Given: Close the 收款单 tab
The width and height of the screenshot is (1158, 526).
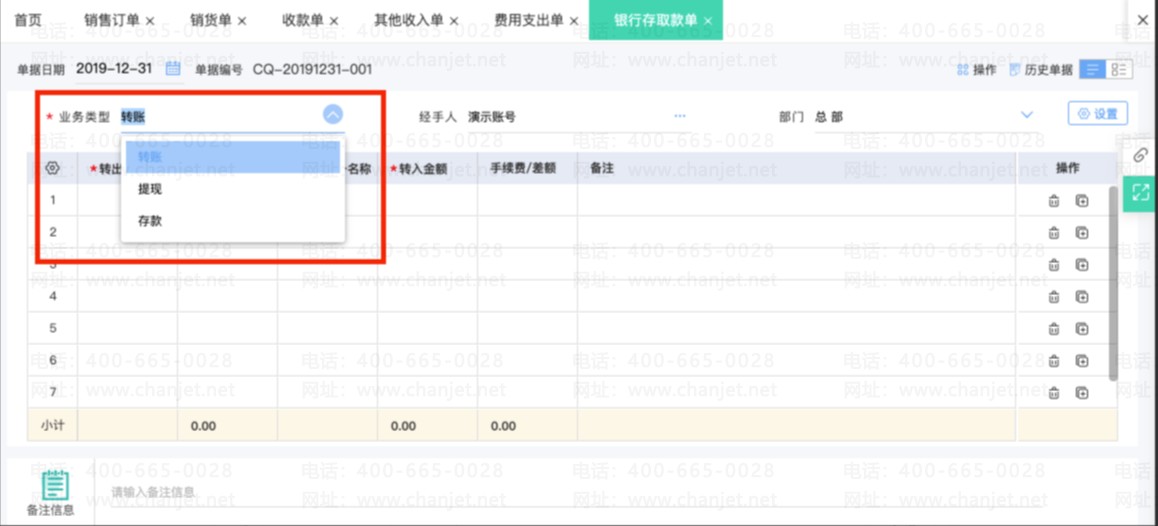Looking at the screenshot, I should (x=334, y=21).
